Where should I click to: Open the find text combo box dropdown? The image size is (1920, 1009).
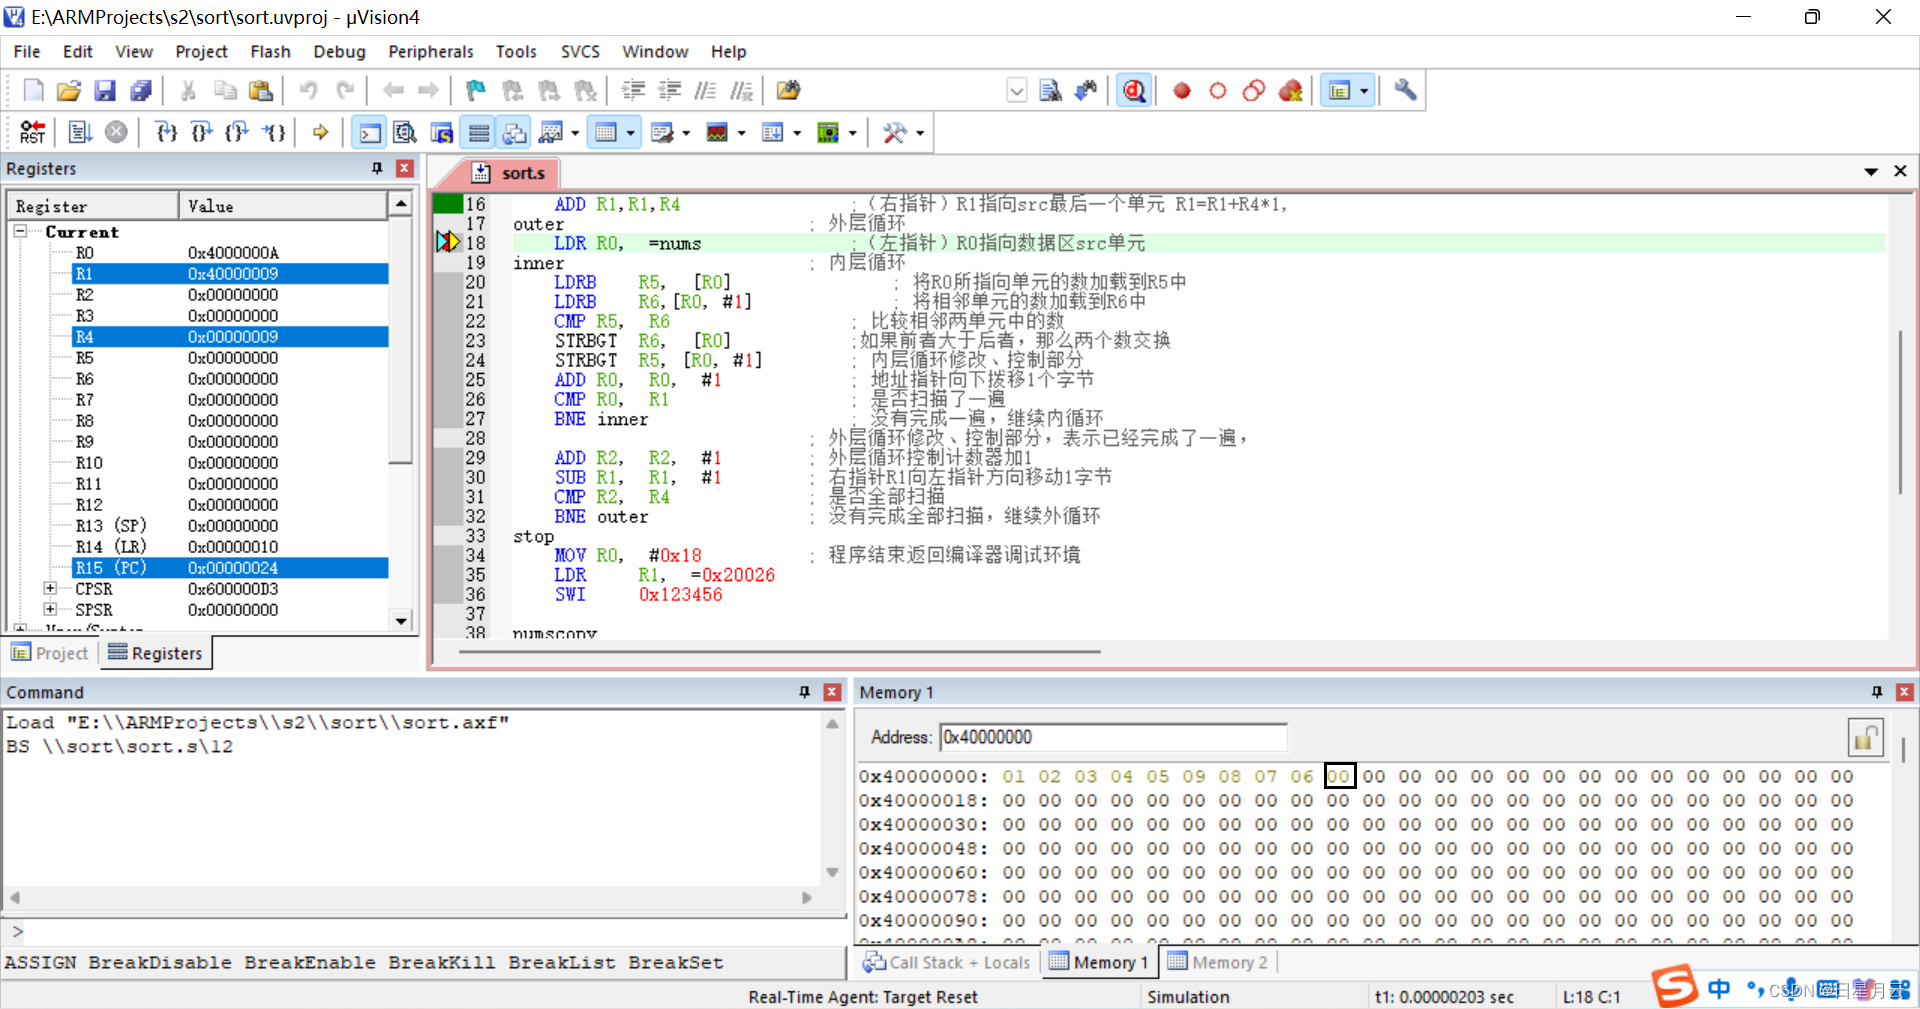coord(1017,91)
